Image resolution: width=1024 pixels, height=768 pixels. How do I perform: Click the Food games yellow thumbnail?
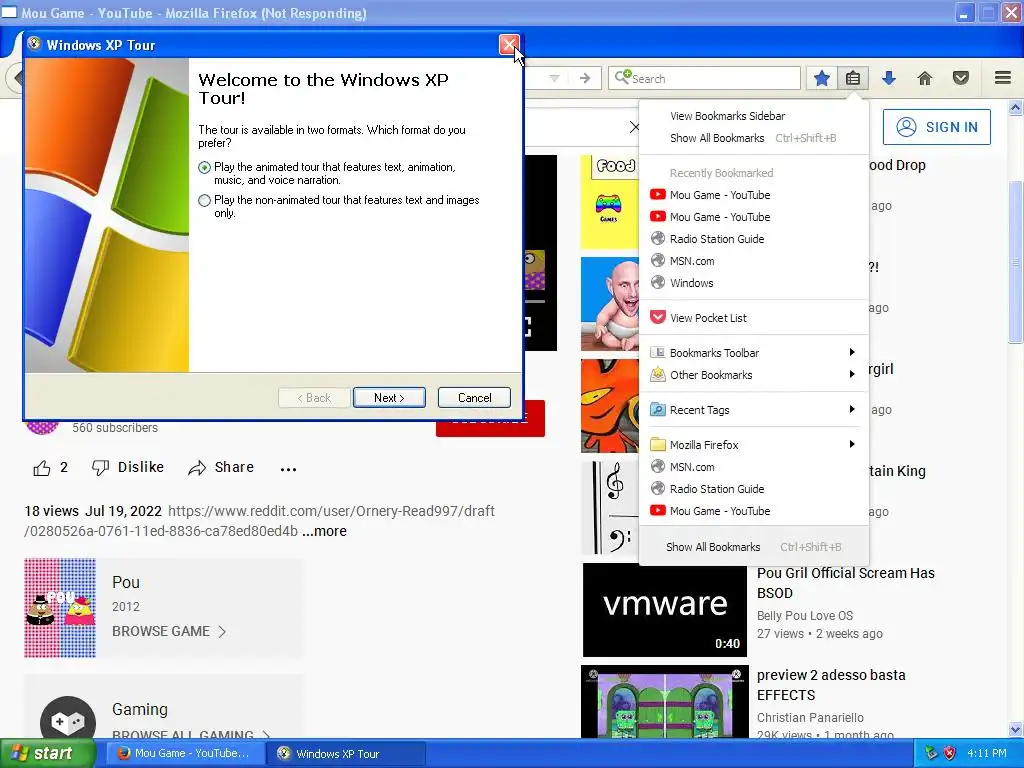610,202
